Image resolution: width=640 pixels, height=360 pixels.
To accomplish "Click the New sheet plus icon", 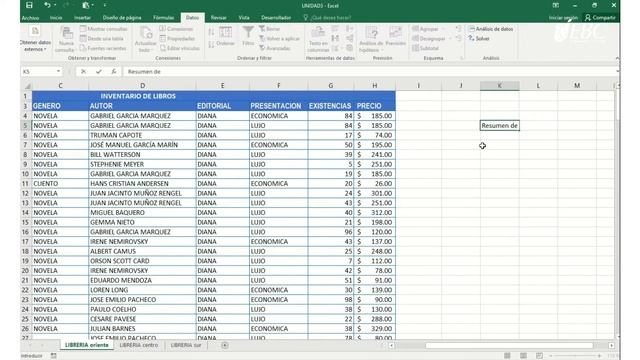I will [224, 345].
